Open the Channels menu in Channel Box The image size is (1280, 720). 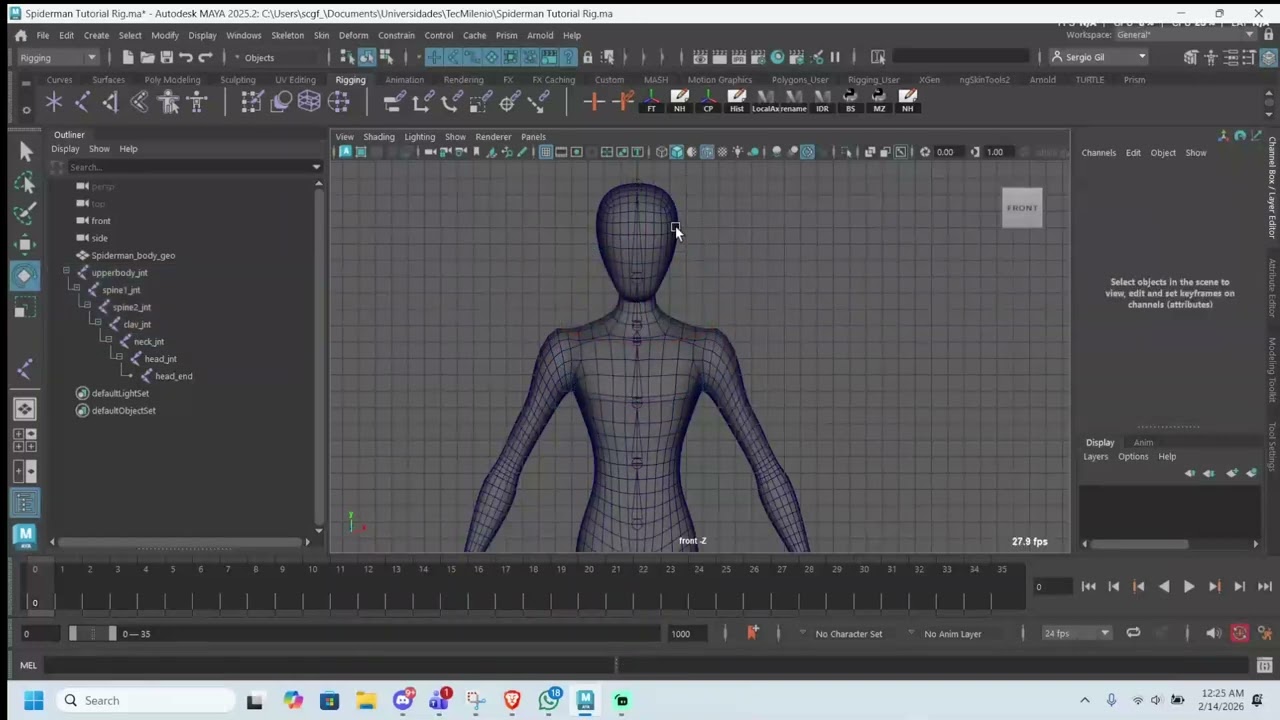pyautogui.click(x=1098, y=153)
